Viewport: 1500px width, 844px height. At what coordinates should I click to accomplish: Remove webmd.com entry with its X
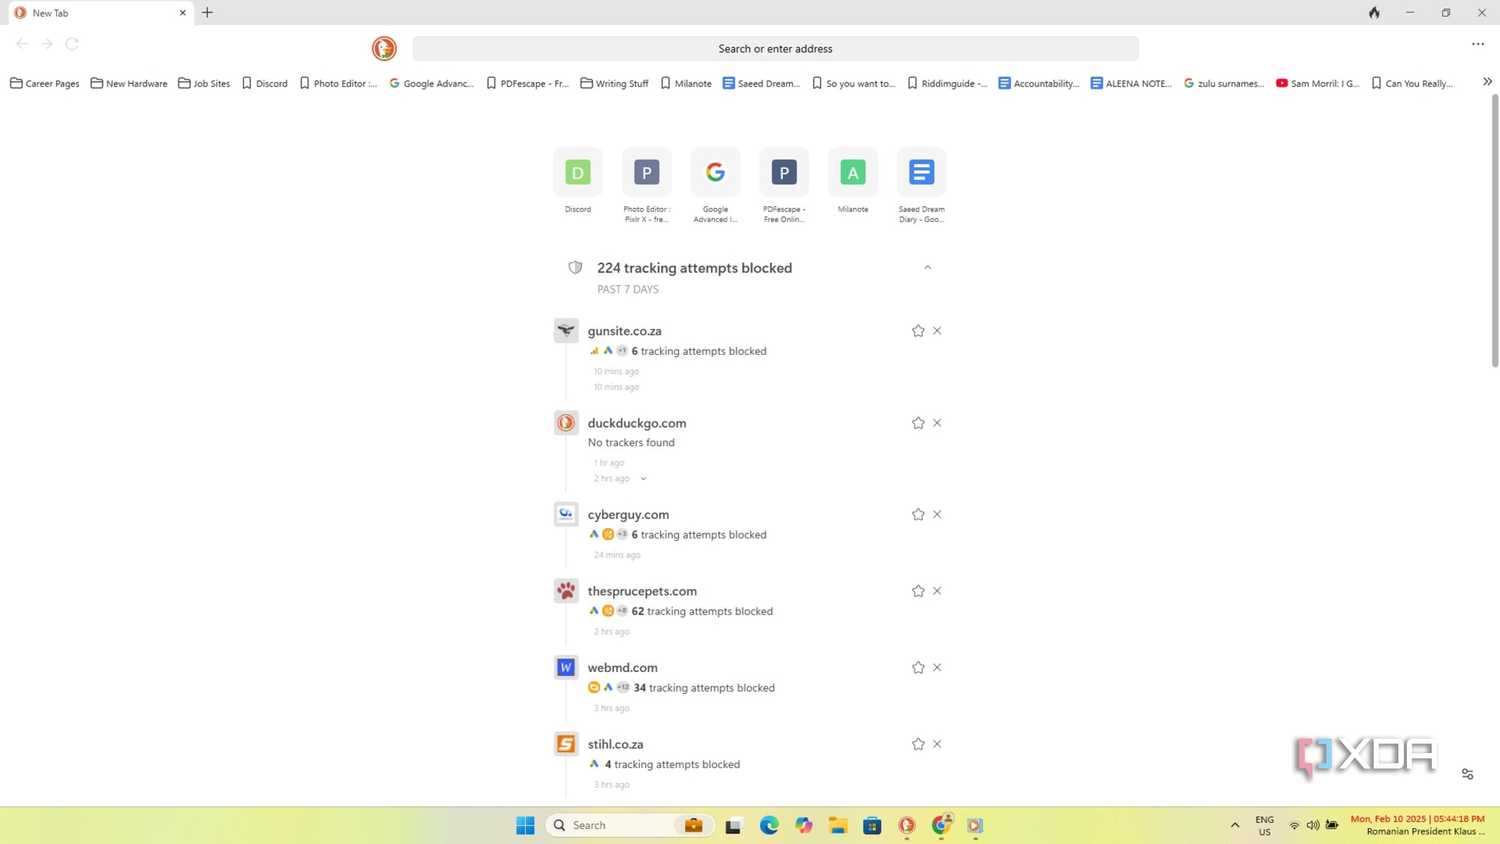937,668
